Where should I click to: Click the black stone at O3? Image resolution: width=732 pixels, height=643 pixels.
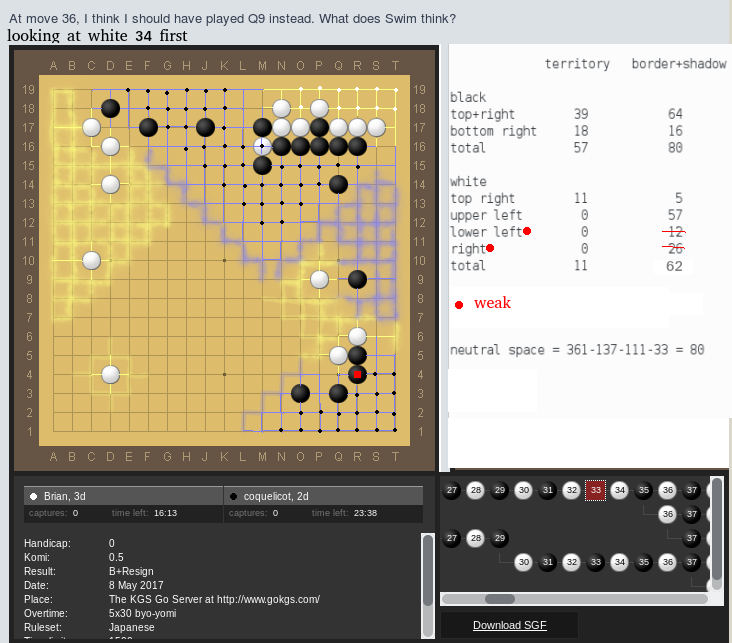click(x=300, y=394)
